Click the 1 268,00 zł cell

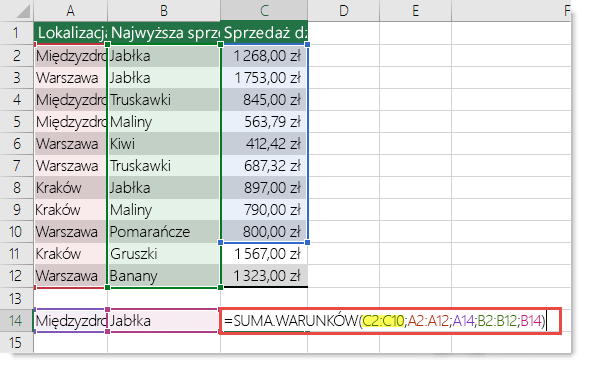click(264, 56)
